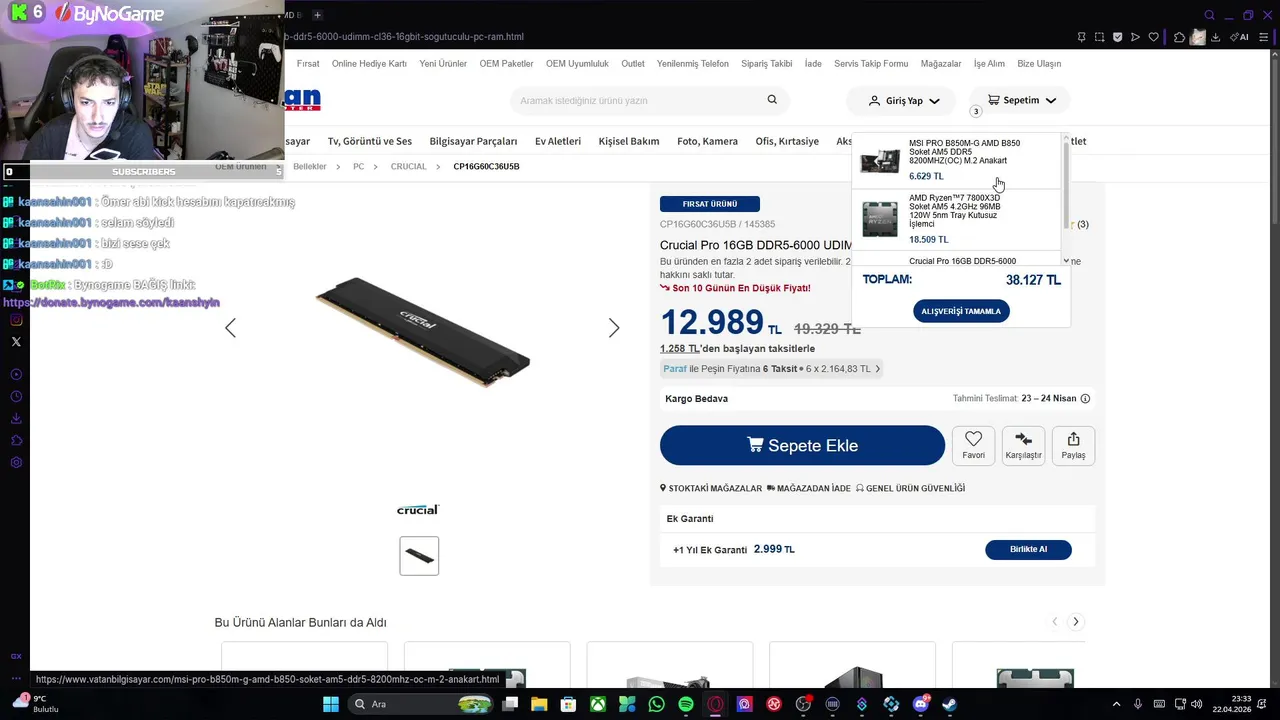Click the snapshot capture icon in address bar
This screenshot has width=1280, height=720.
(1099, 37)
